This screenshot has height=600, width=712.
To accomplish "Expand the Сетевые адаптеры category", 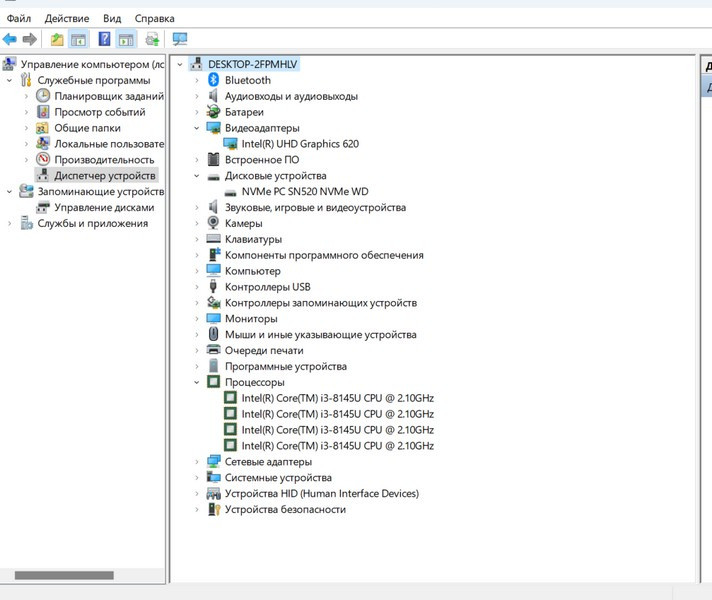I will (x=197, y=462).
